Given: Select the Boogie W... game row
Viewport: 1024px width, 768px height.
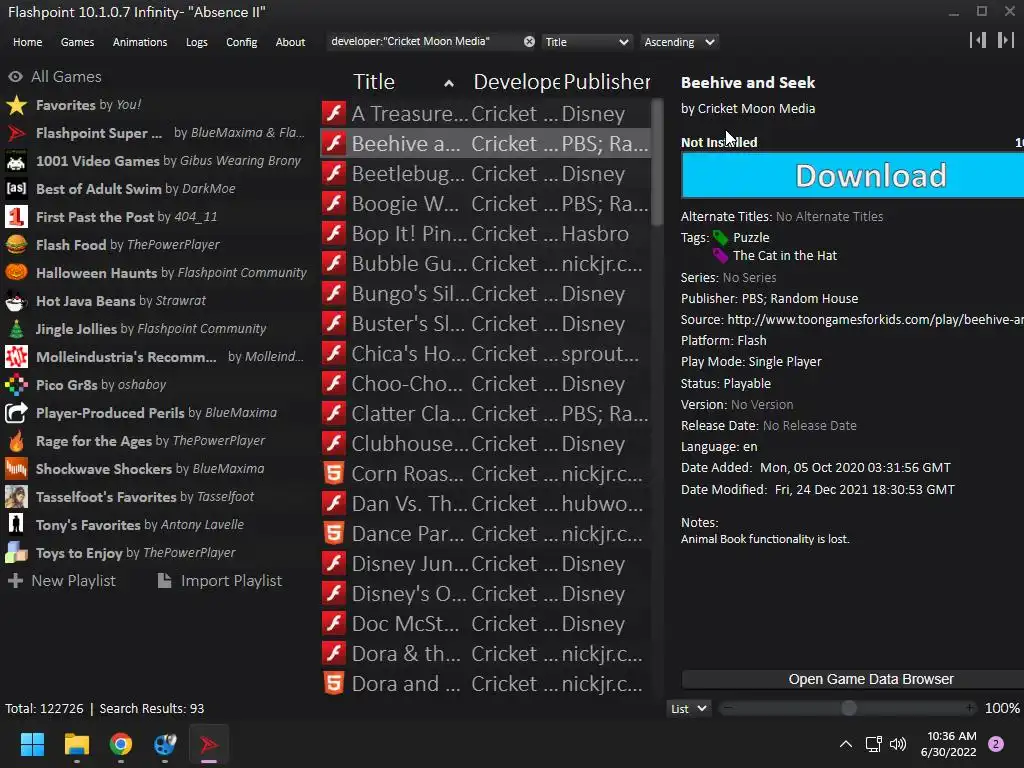Looking at the screenshot, I should click(487, 203).
